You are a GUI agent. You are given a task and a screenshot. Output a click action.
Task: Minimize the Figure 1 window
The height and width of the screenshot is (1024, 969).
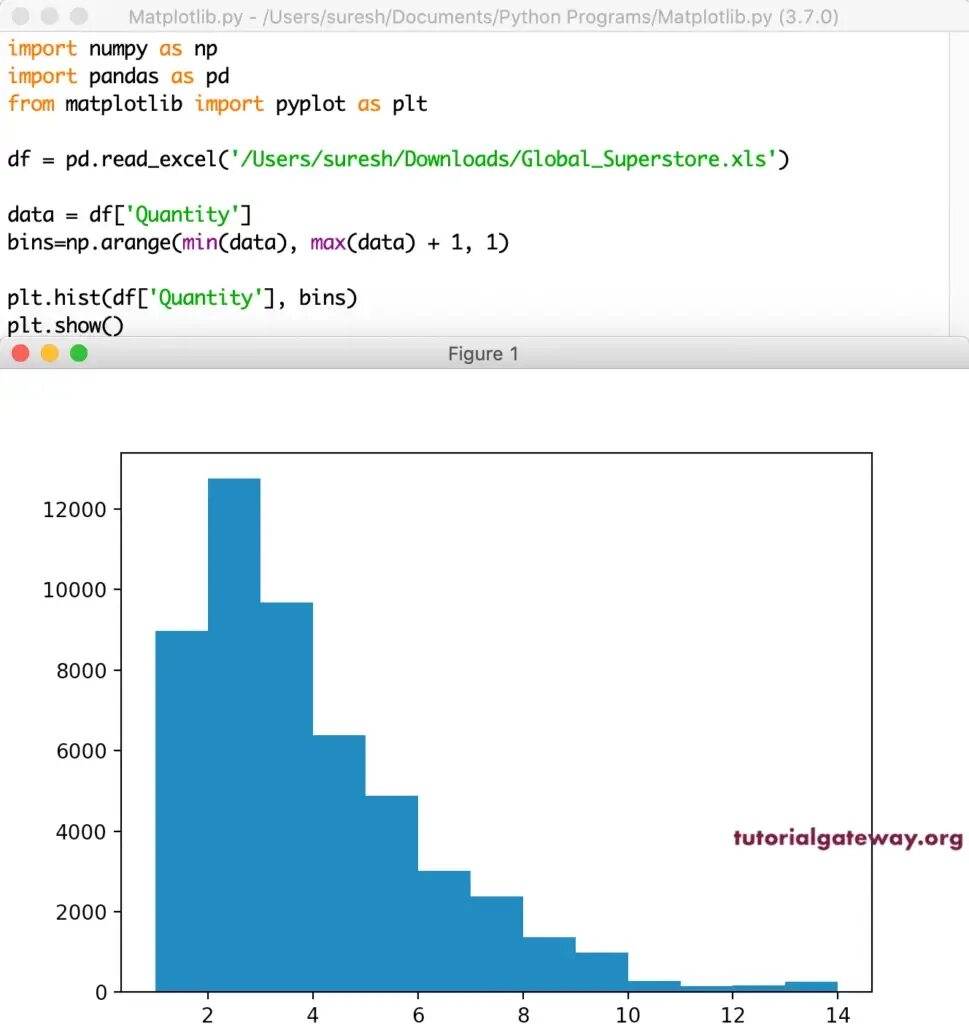click(x=50, y=353)
